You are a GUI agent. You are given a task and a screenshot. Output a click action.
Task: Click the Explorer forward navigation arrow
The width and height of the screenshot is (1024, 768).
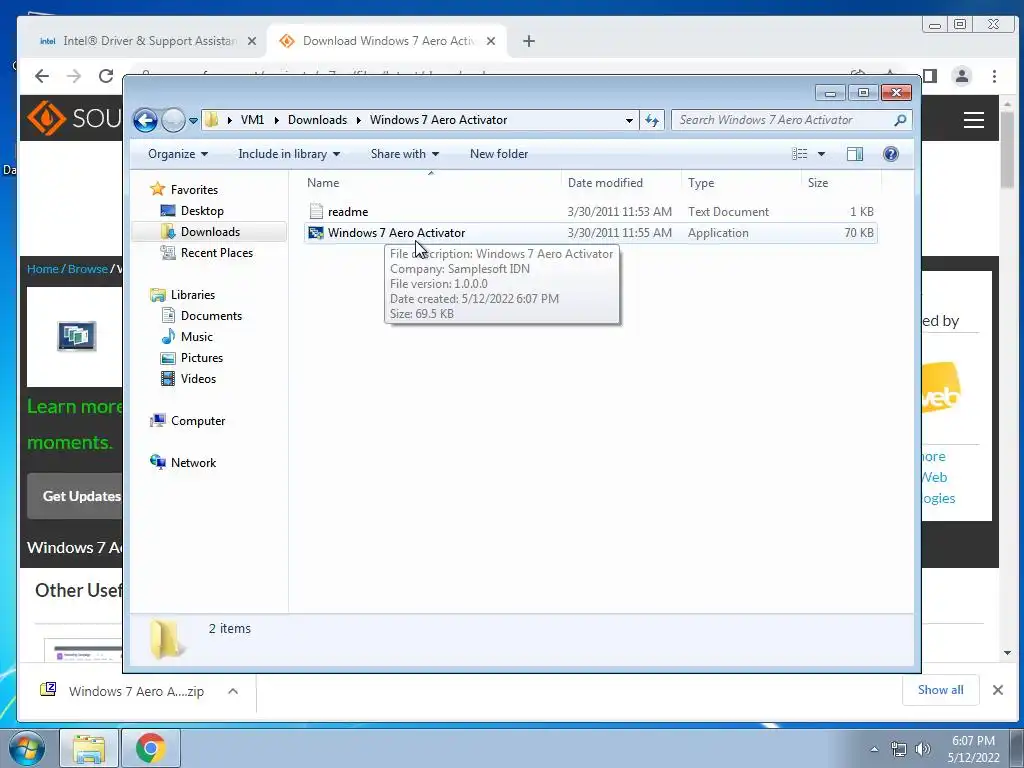(x=173, y=120)
